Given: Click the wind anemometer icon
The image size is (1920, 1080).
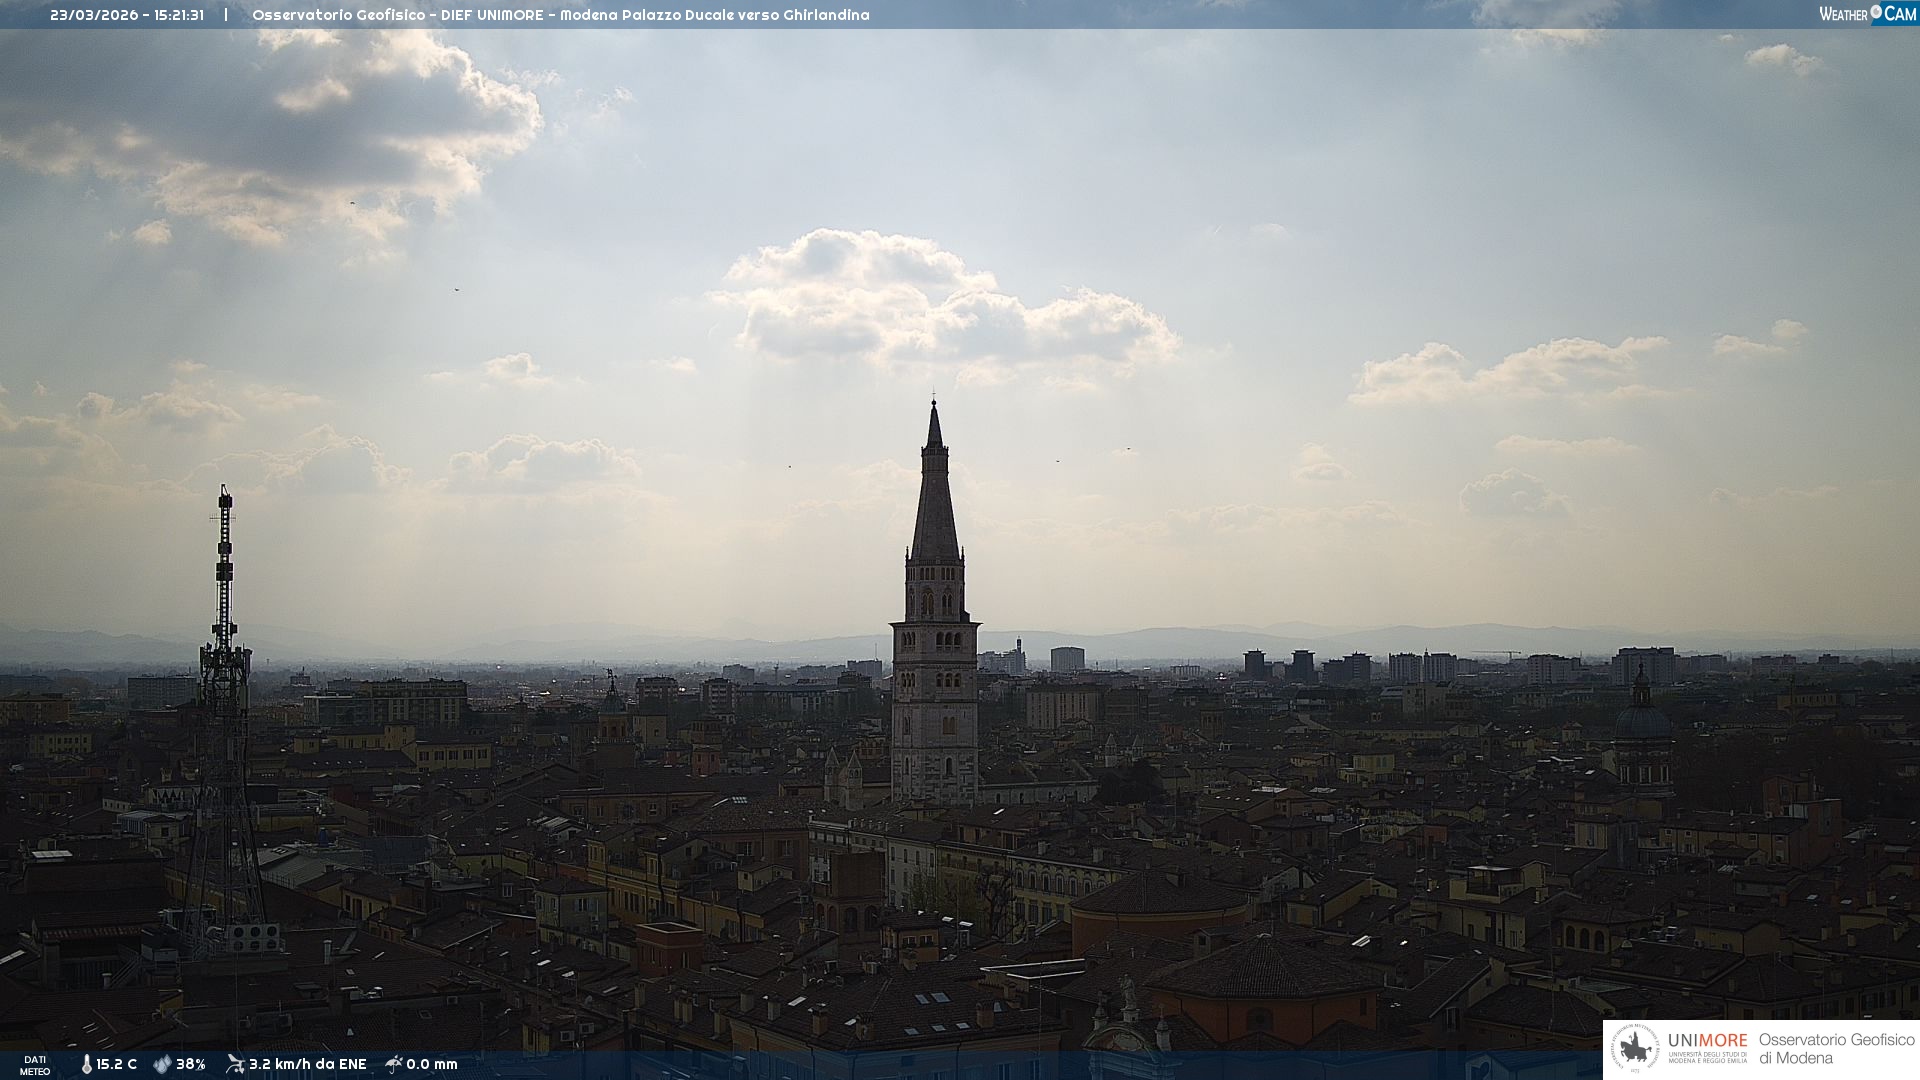Looking at the screenshot, I should (x=235, y=1064).
